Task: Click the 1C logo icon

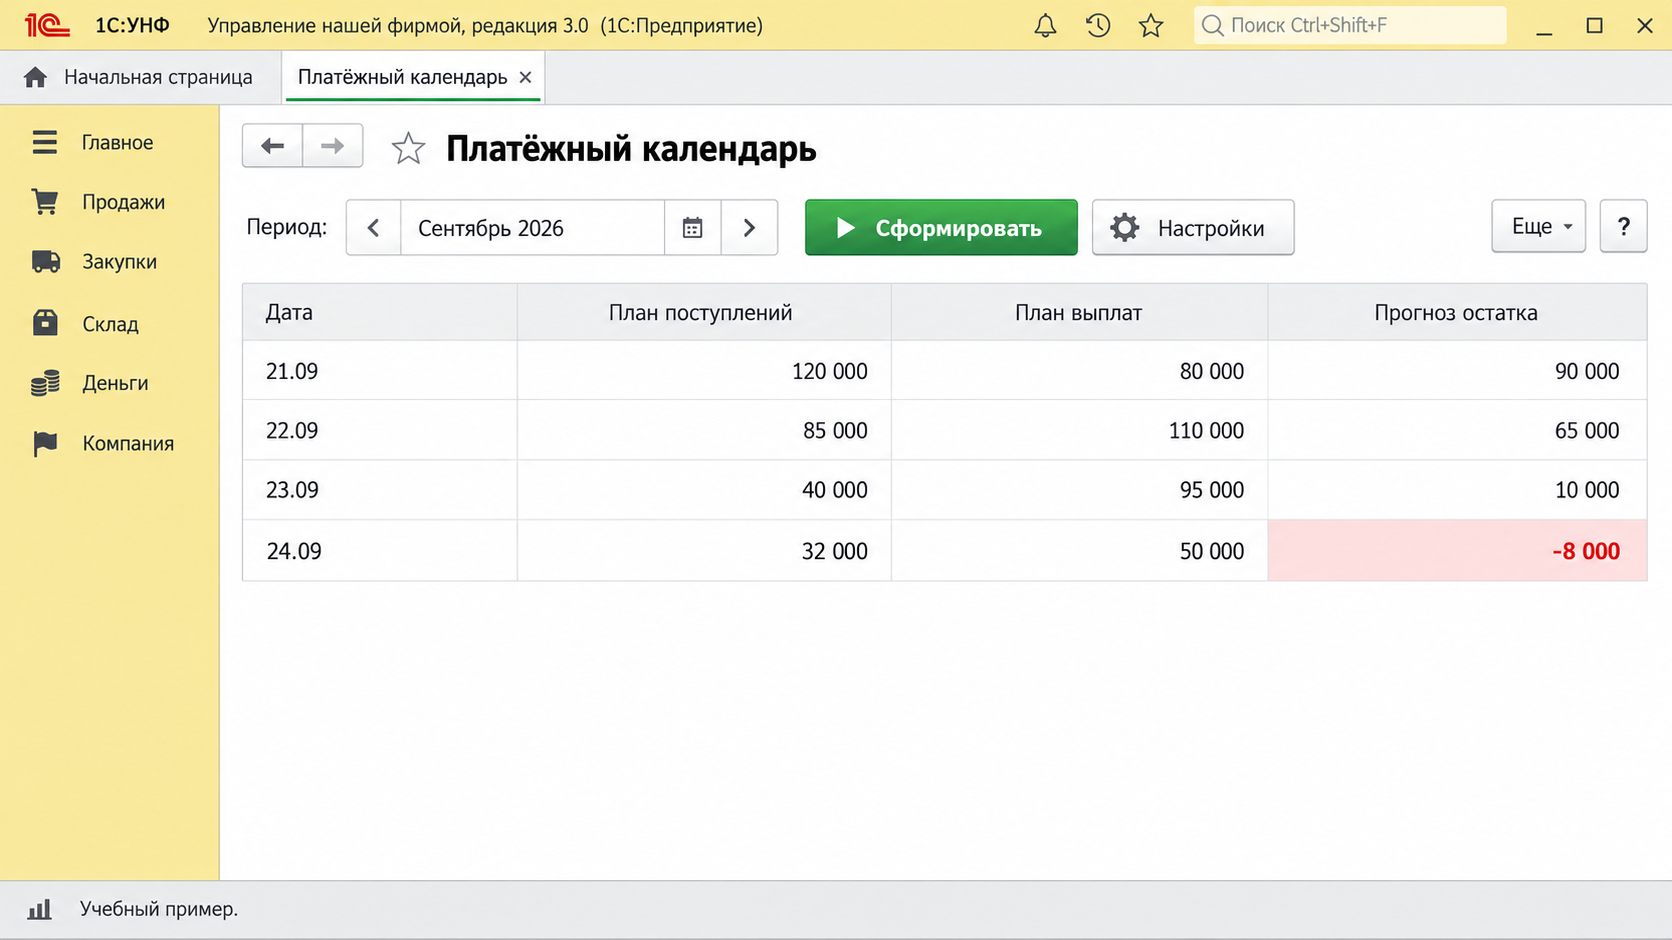Action: pyautogui.click(x=47, y=25)
